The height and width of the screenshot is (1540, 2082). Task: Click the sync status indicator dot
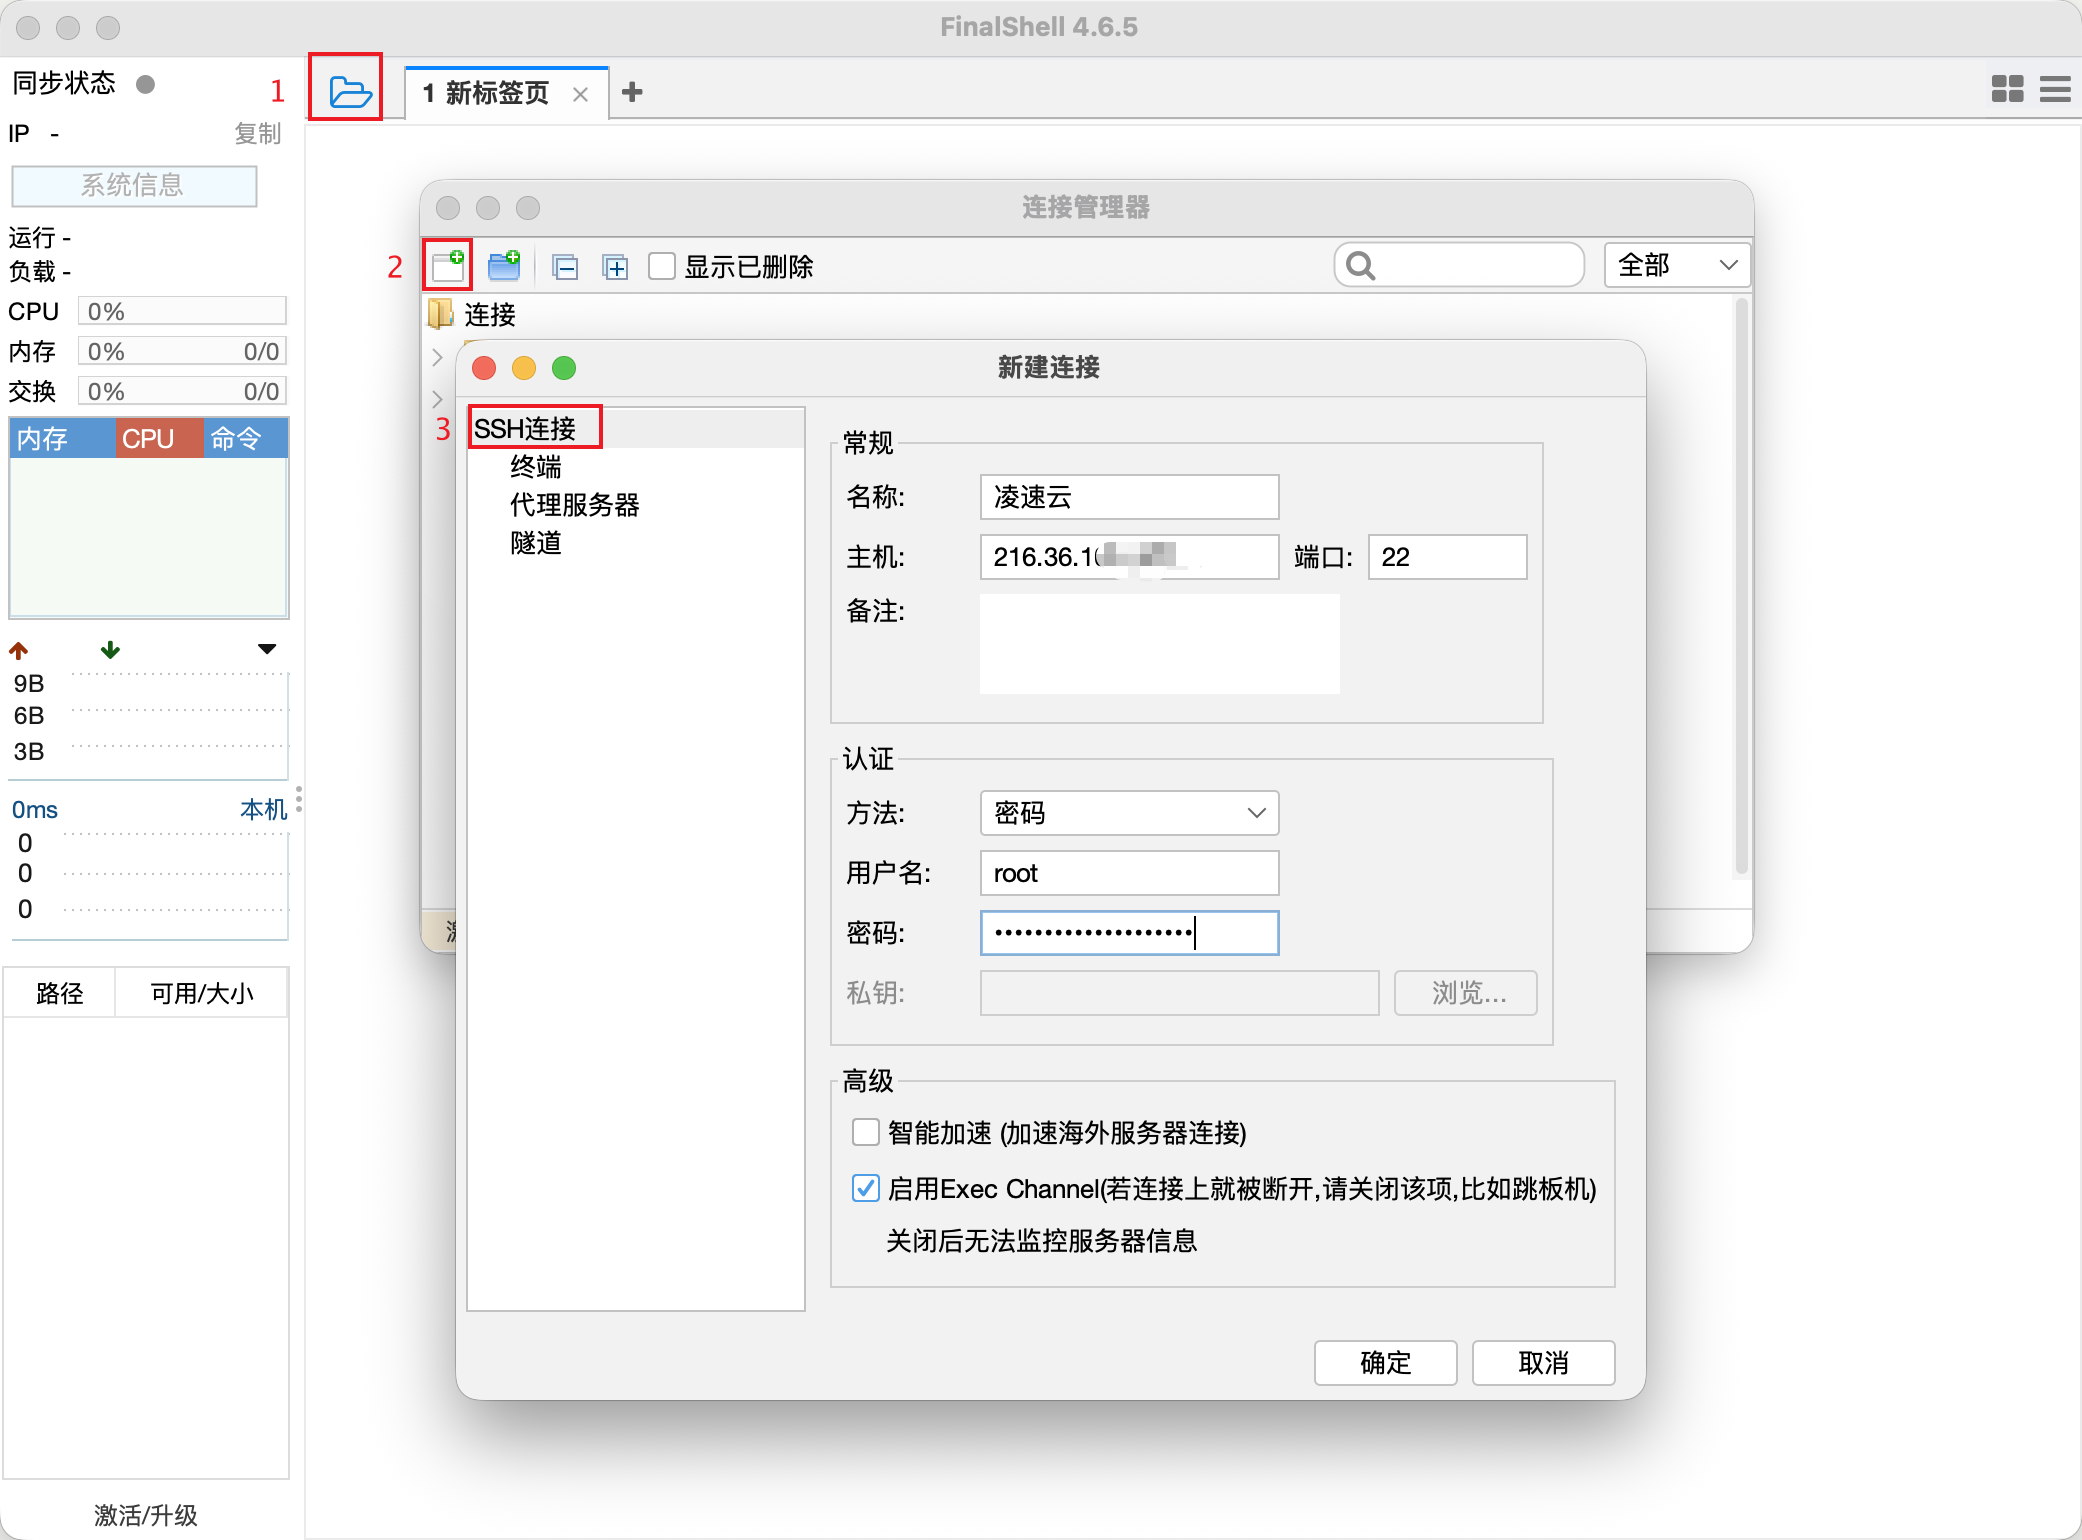pyautogui.click(x=146, y=84)
